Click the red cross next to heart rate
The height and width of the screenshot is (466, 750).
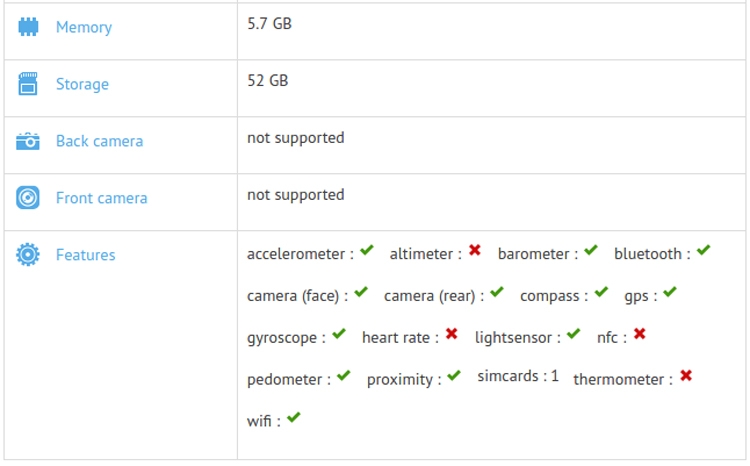tap(452, 334)
